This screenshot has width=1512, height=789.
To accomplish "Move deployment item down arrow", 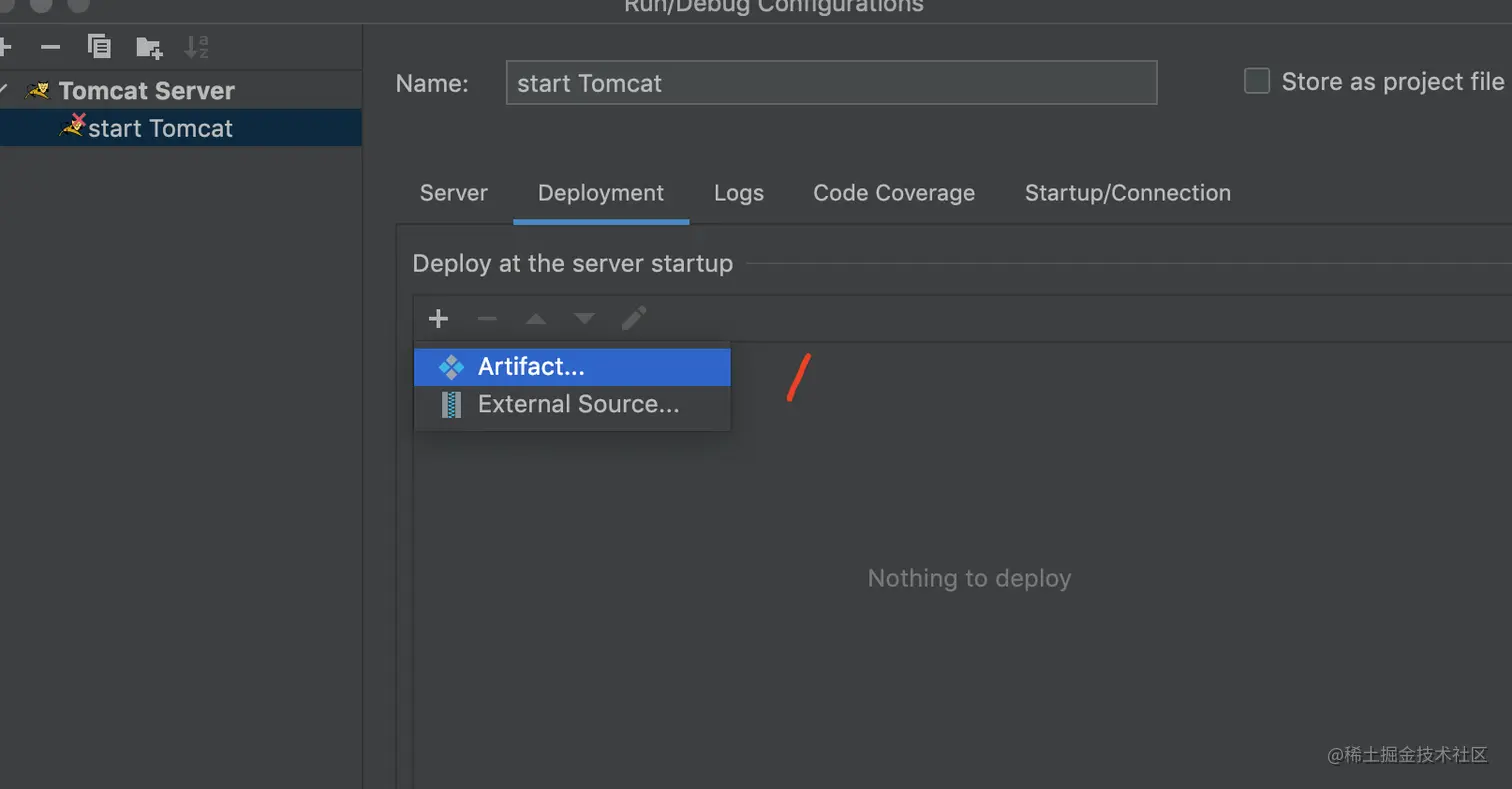I will coord(585,319).
